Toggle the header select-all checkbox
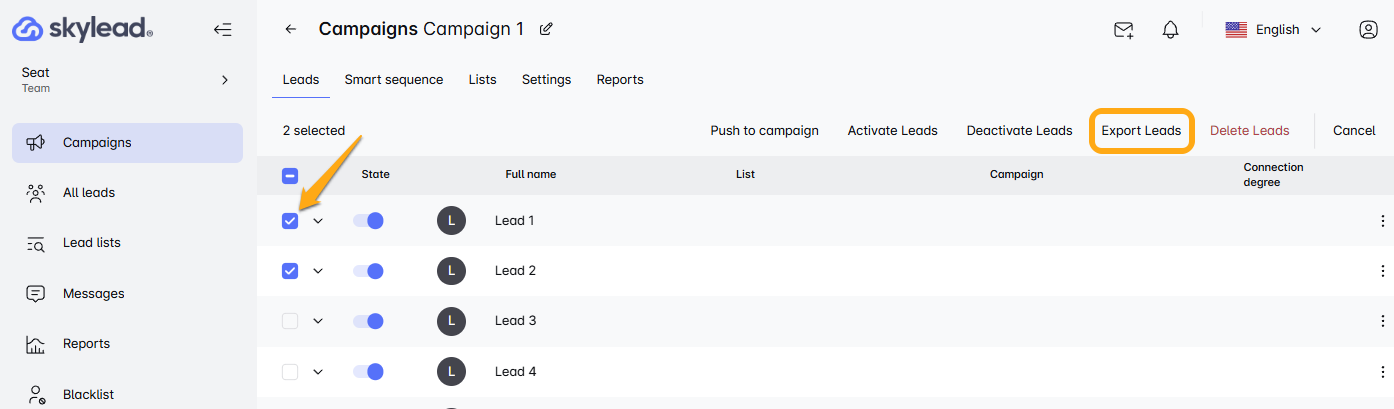Image resolution: width=1394 pixels, height=409 pixels. (290, 175)
